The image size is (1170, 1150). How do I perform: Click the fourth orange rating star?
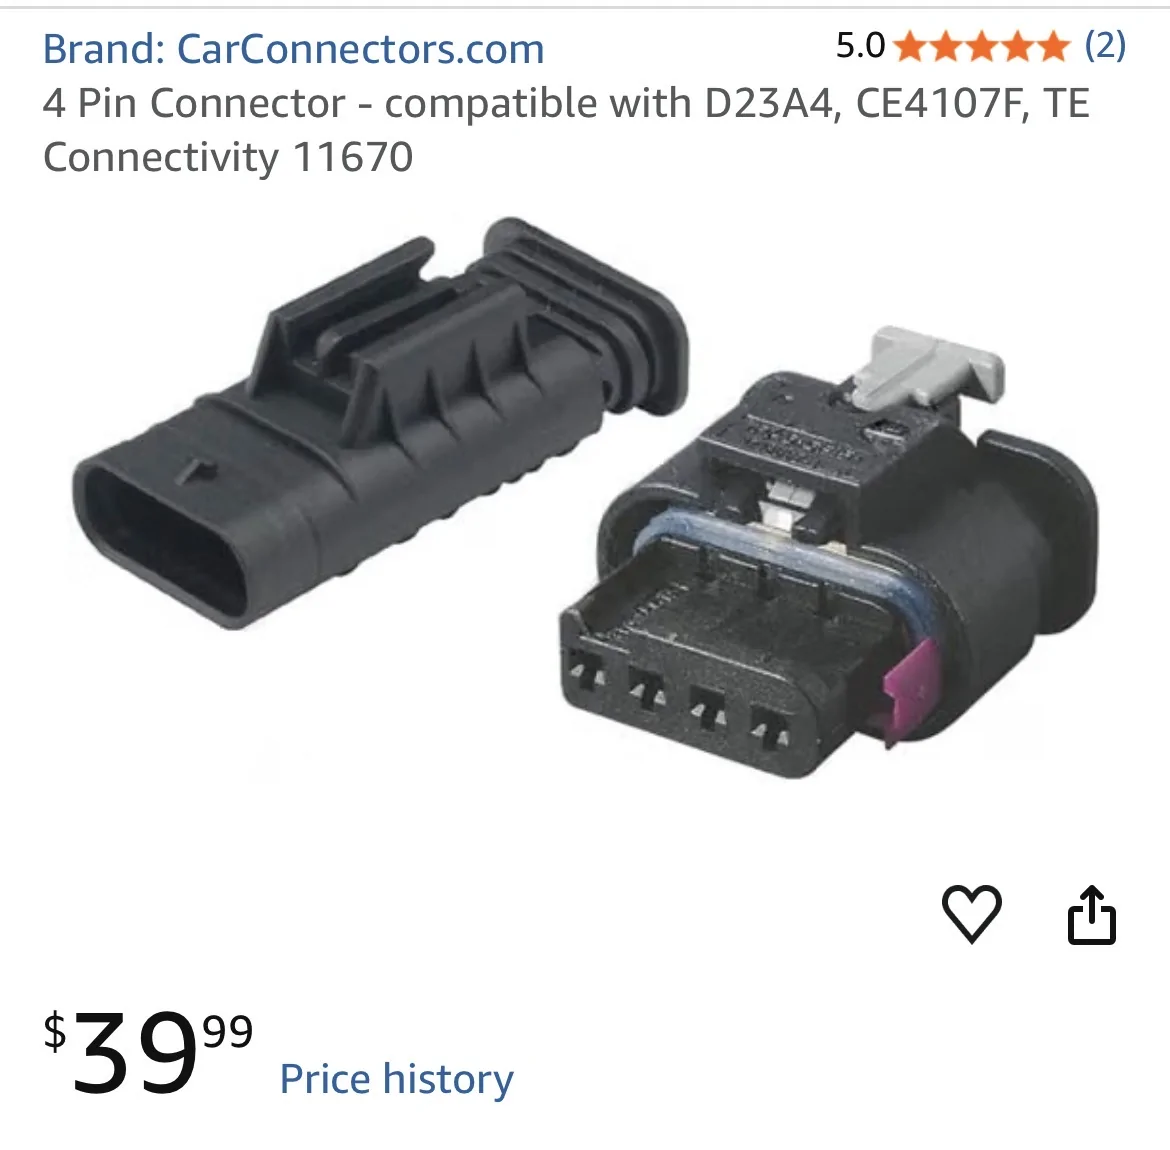pyautogui.click(x=1016, y=46)
